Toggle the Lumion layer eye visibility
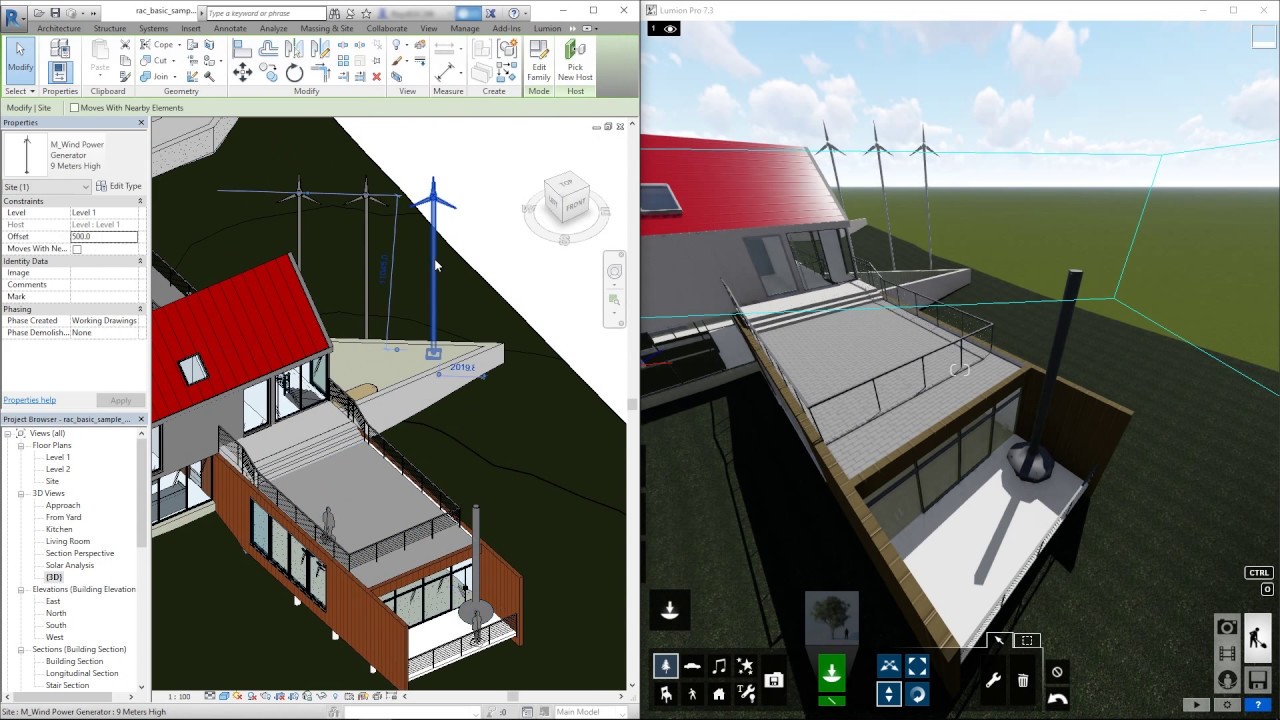 671,29
